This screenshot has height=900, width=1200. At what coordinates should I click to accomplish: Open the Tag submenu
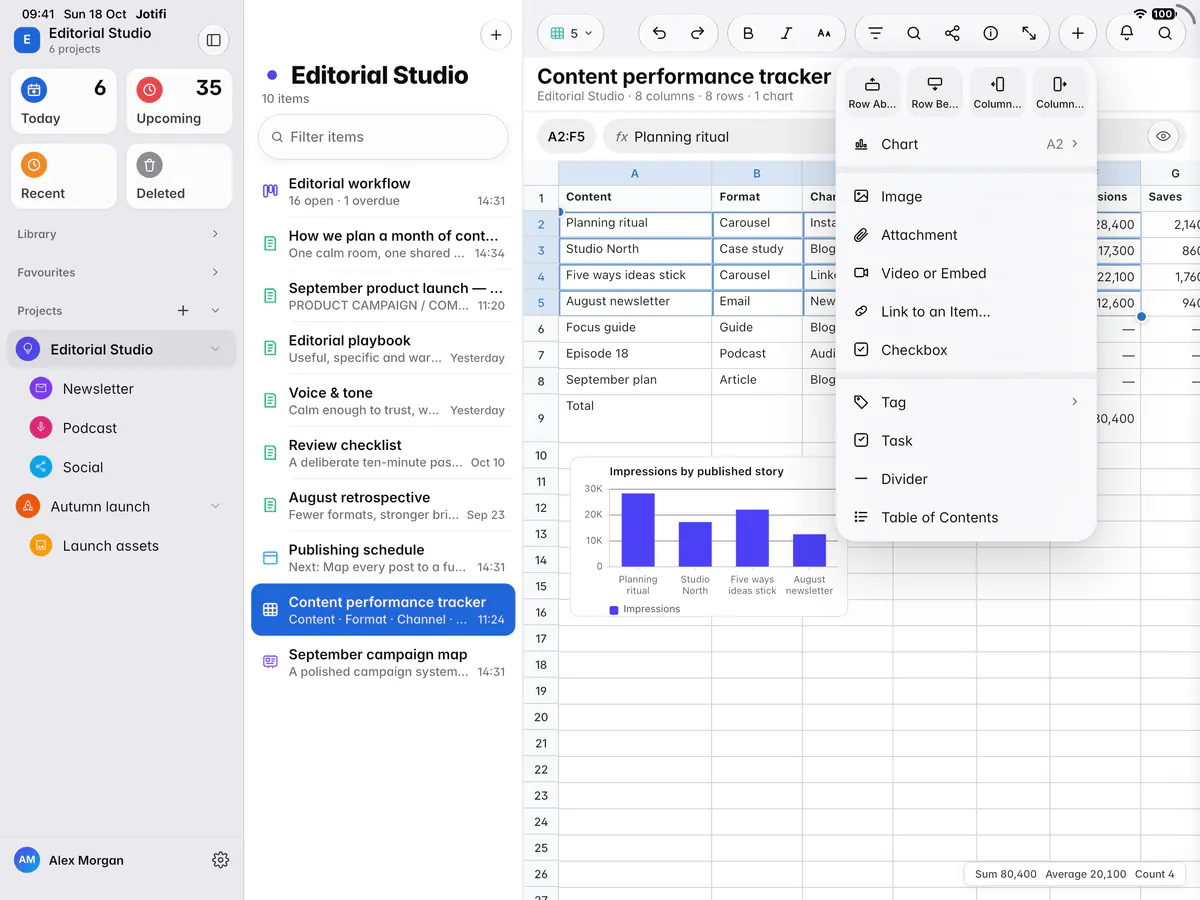pos(966,402)
